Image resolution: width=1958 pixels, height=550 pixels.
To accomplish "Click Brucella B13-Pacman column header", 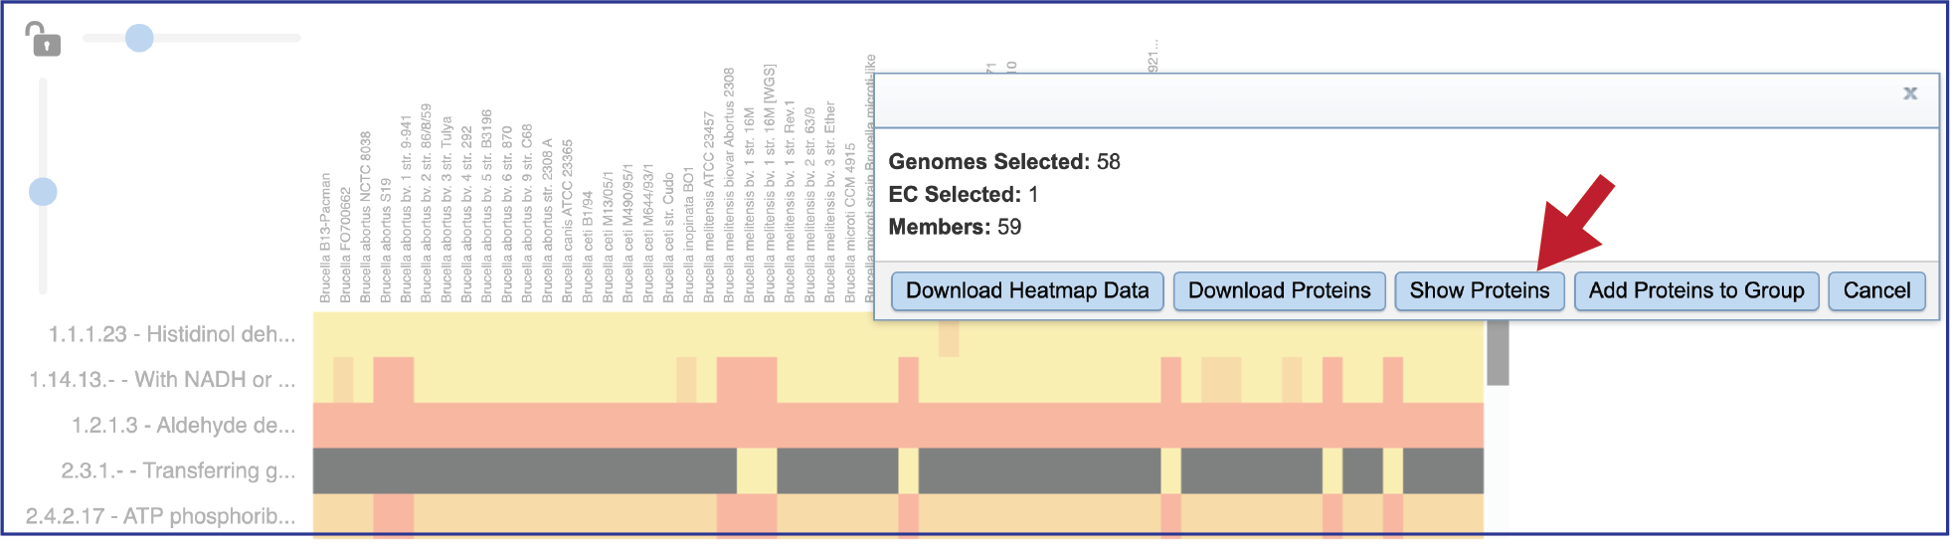I will point(326,239).
